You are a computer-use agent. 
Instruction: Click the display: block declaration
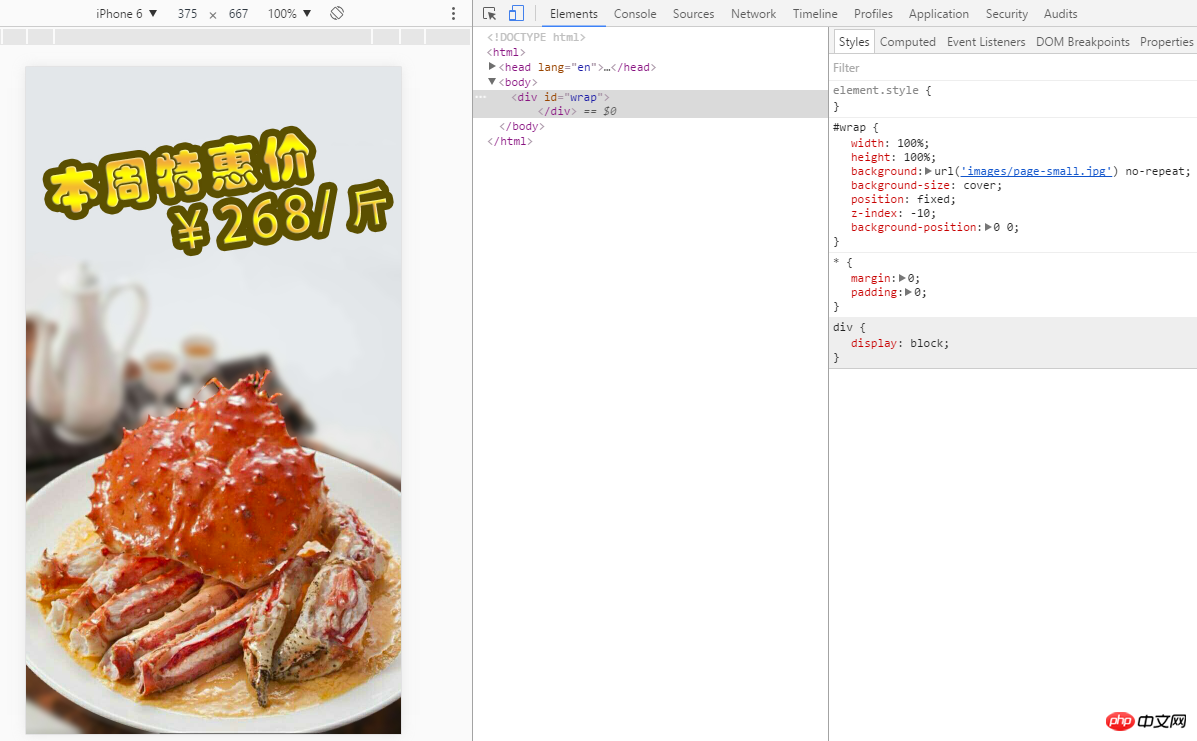(899, 343)
